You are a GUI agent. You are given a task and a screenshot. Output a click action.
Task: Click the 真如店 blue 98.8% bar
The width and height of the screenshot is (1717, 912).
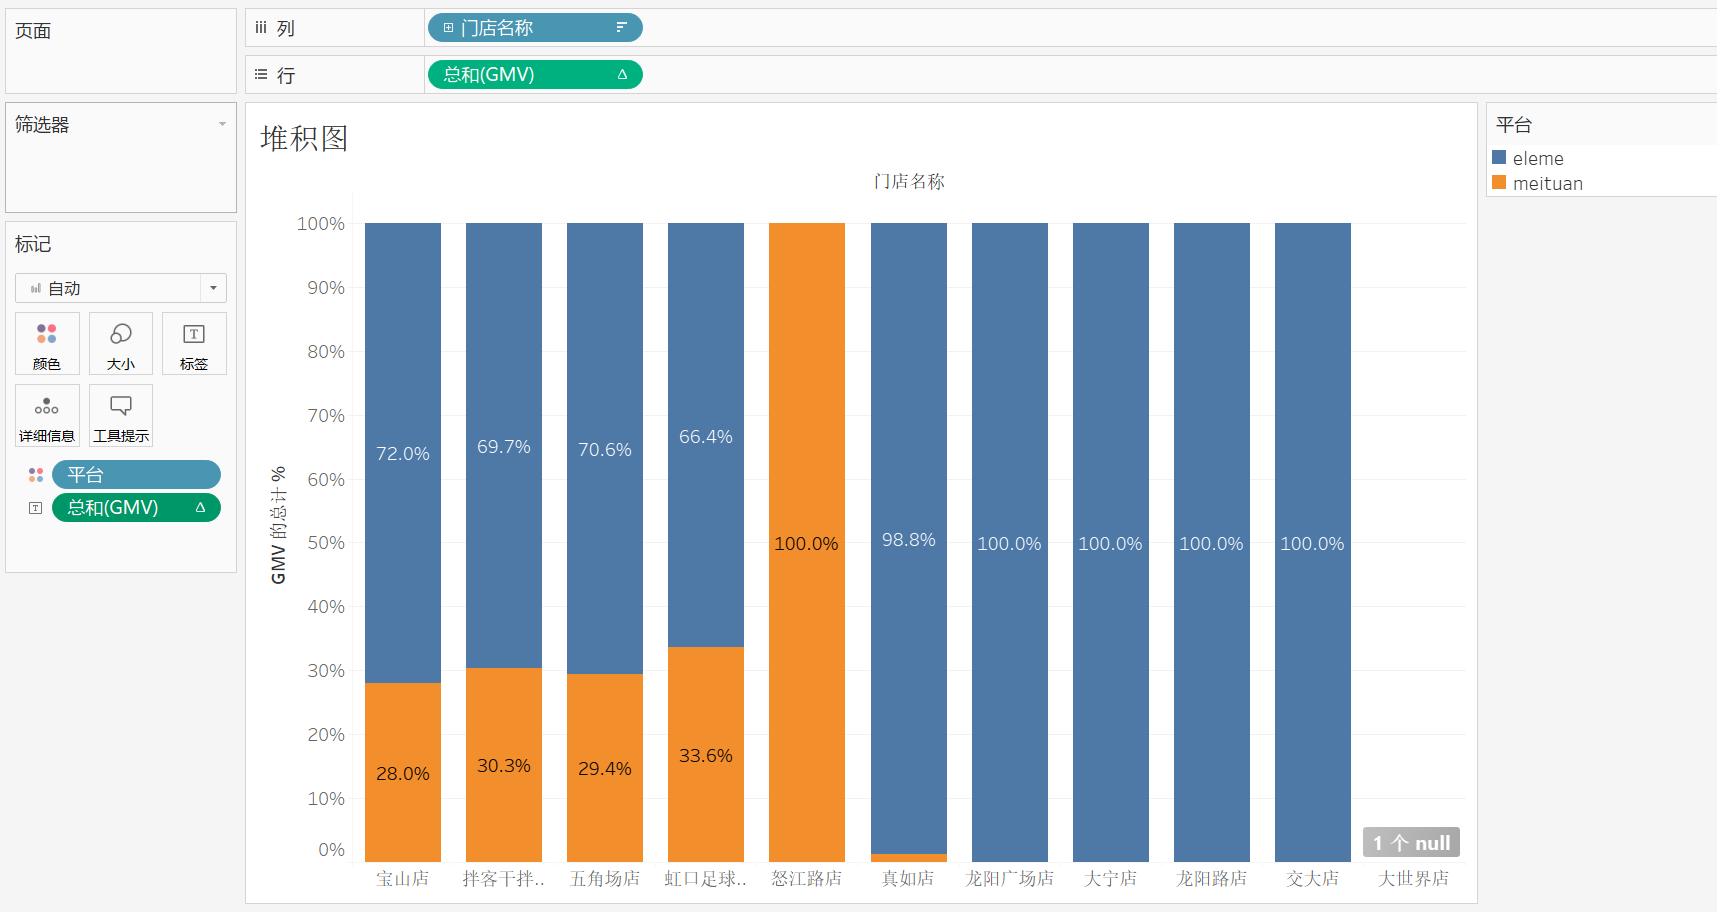coord(909,538)
